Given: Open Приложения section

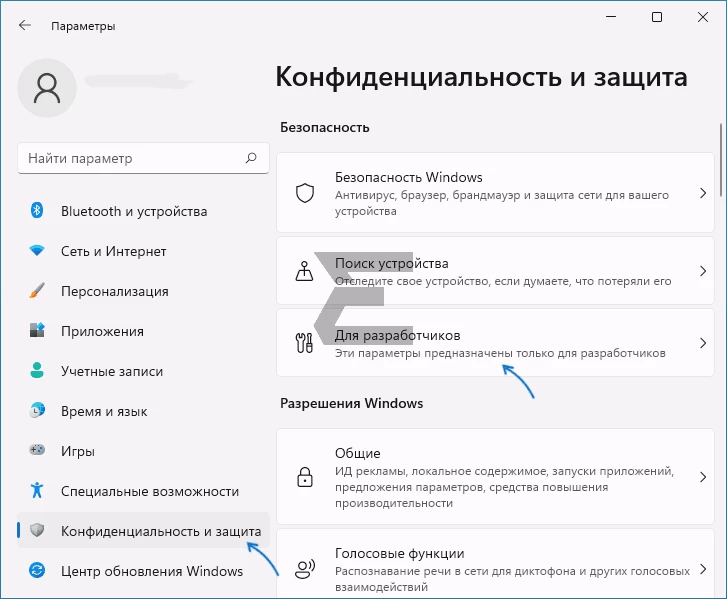Looking at the screenshot, I should (143, 331).
